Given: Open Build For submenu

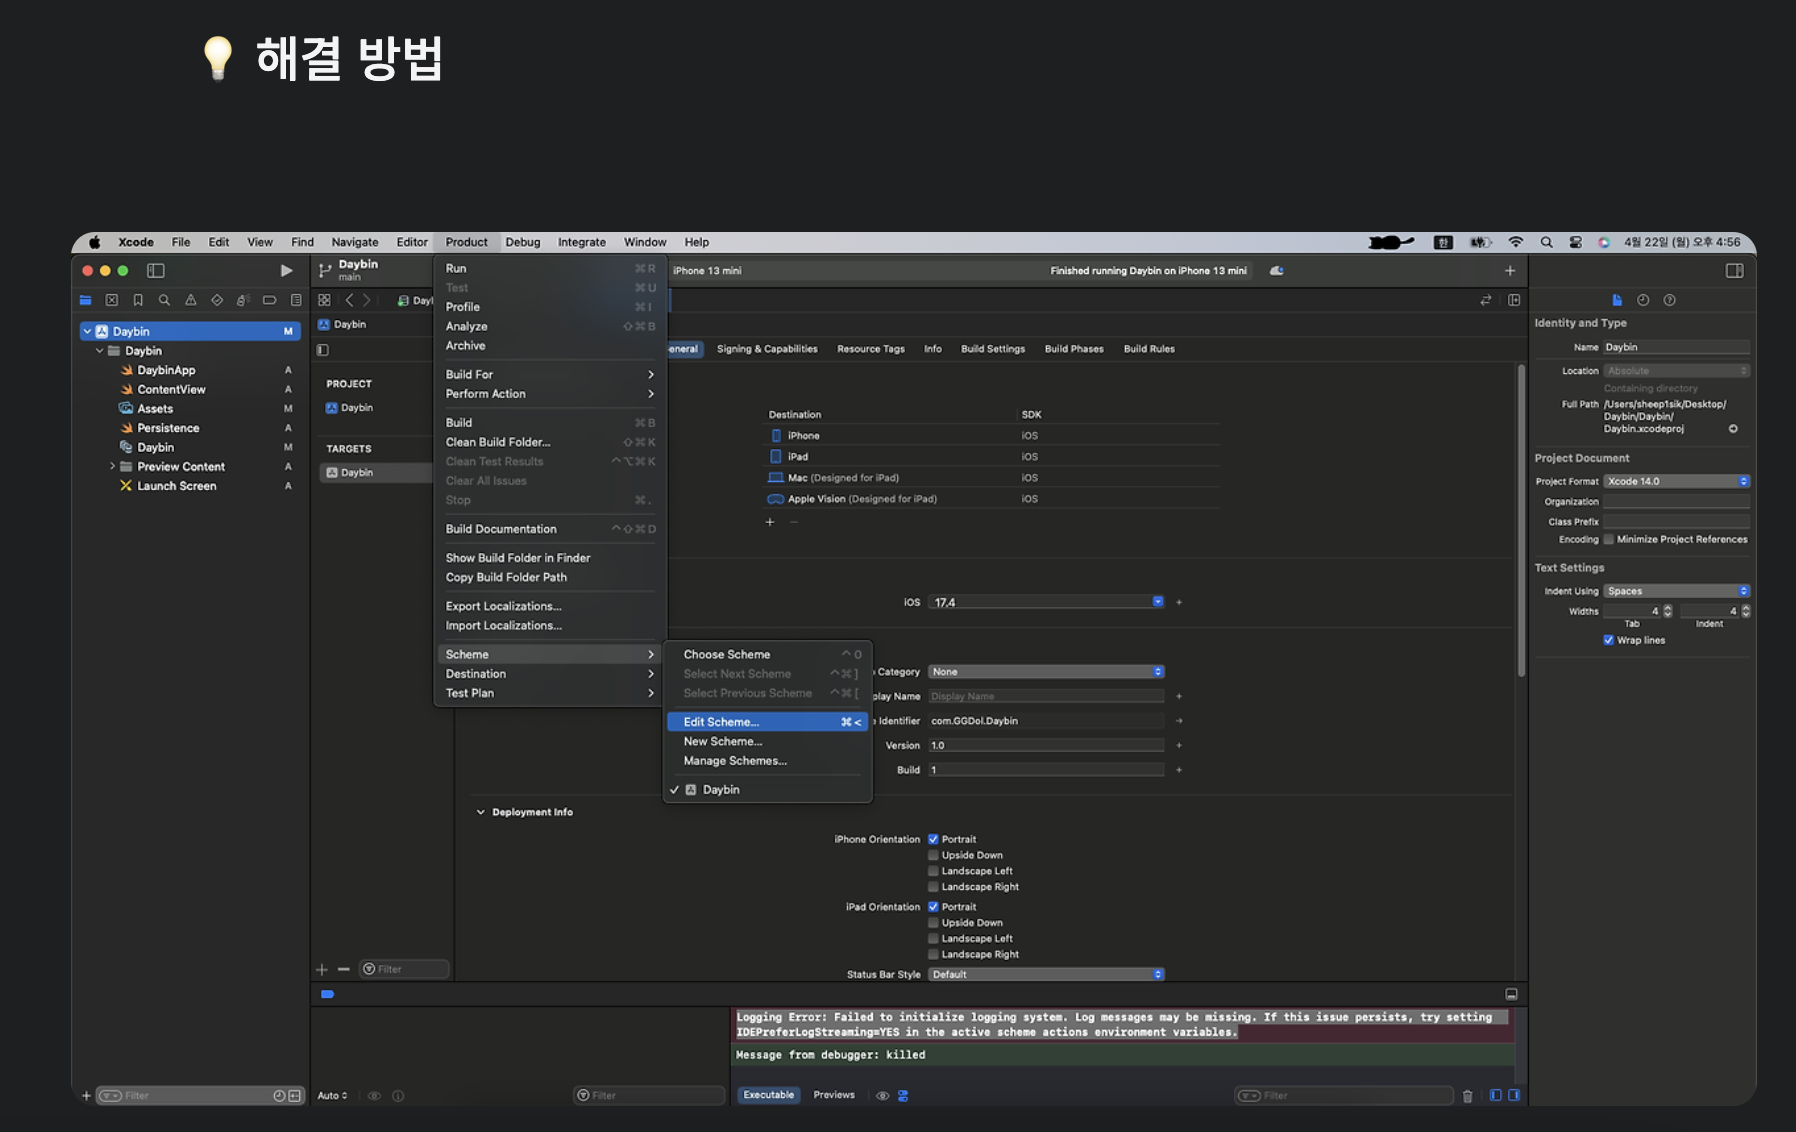Looking at the screenshot, I should point(550,374).
